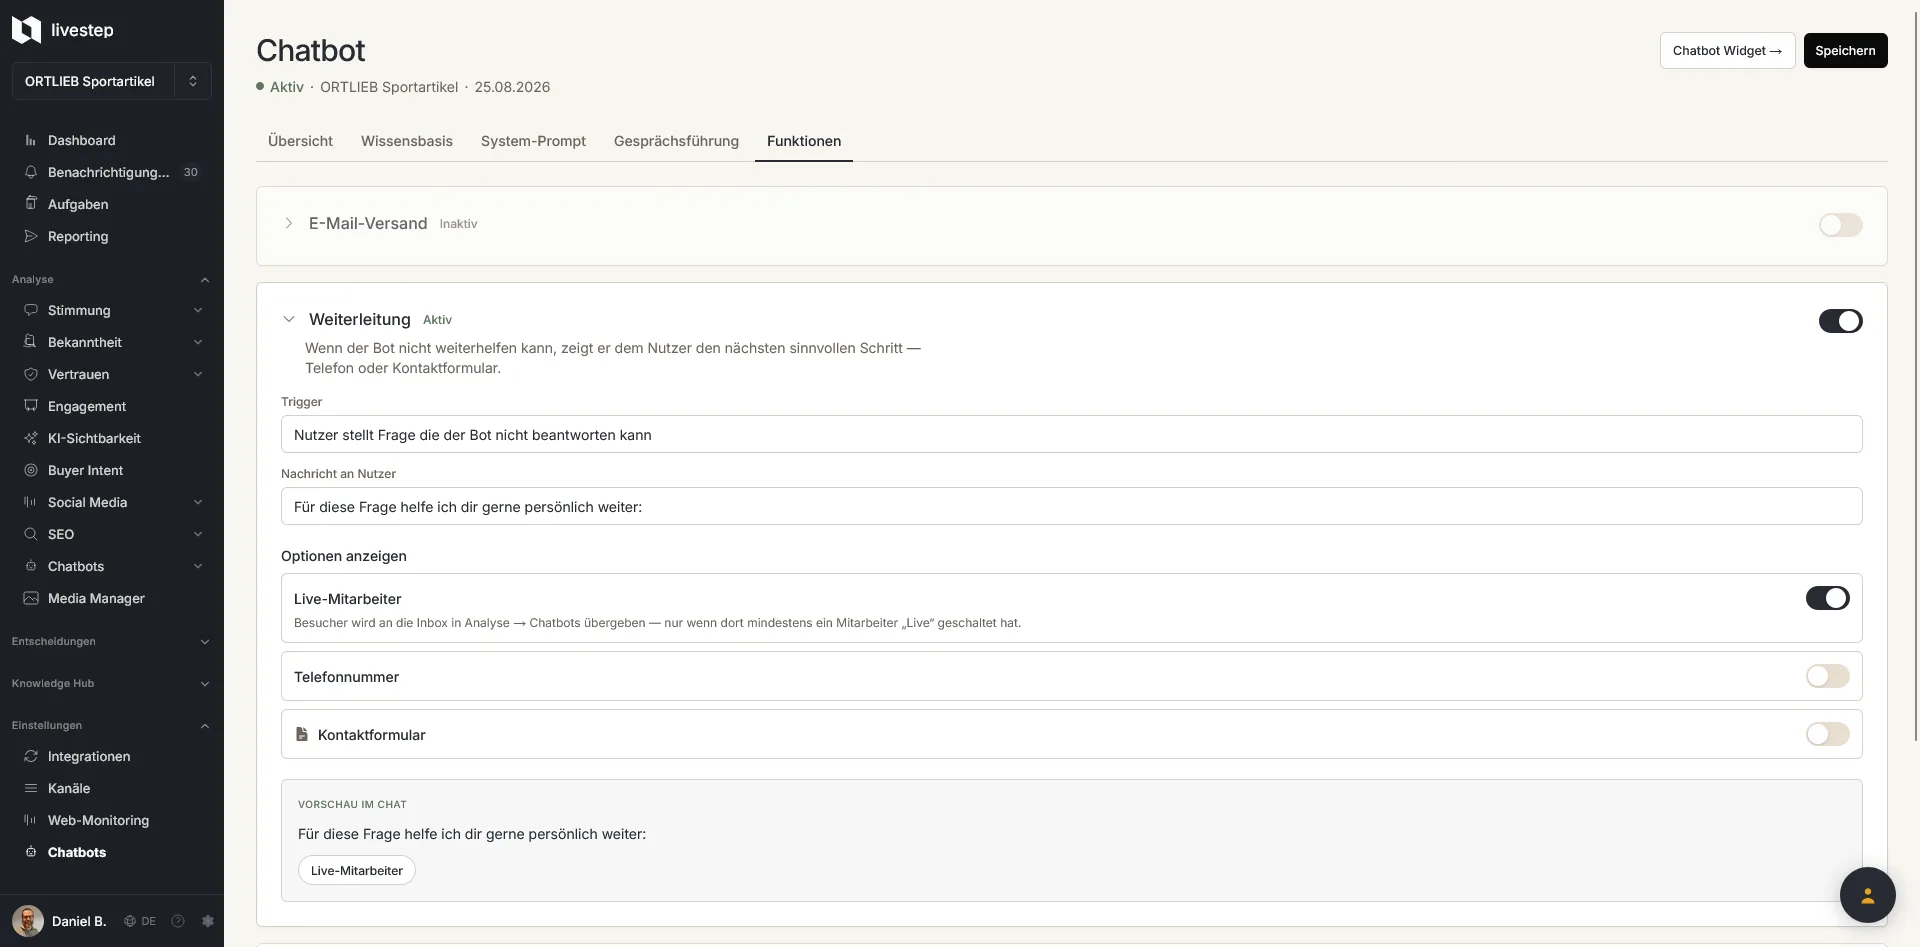Go to the System-Prompt tab

click(533, 141)
